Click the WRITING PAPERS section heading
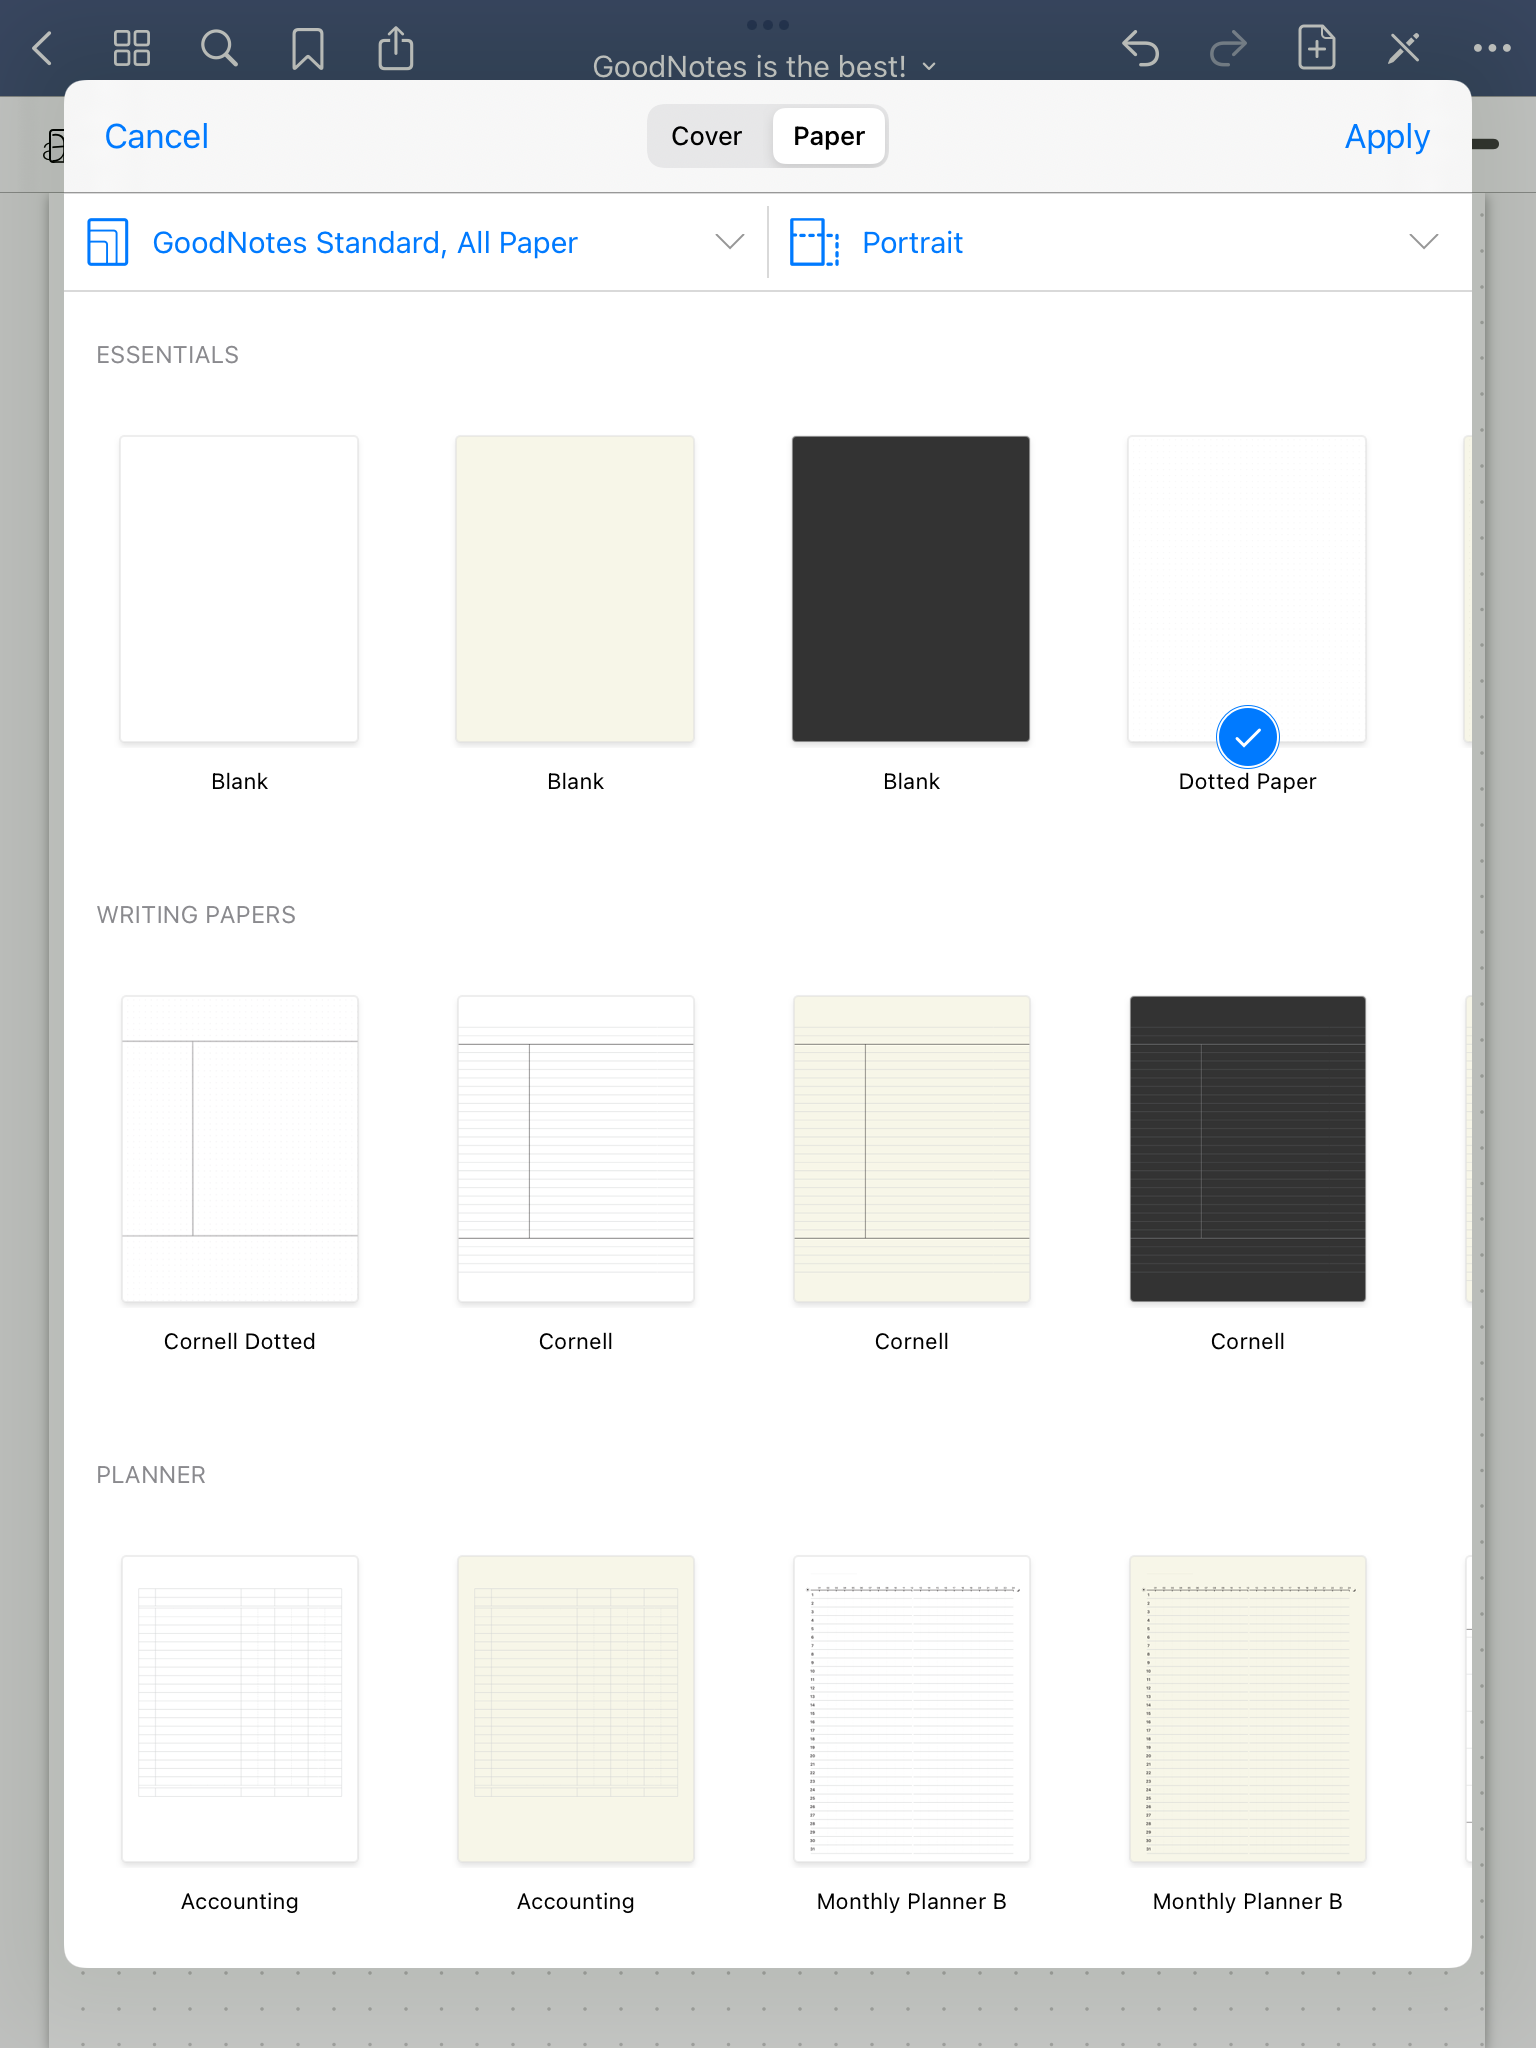This screenshot has width=1536, height=2048. (x=196, y=915)
